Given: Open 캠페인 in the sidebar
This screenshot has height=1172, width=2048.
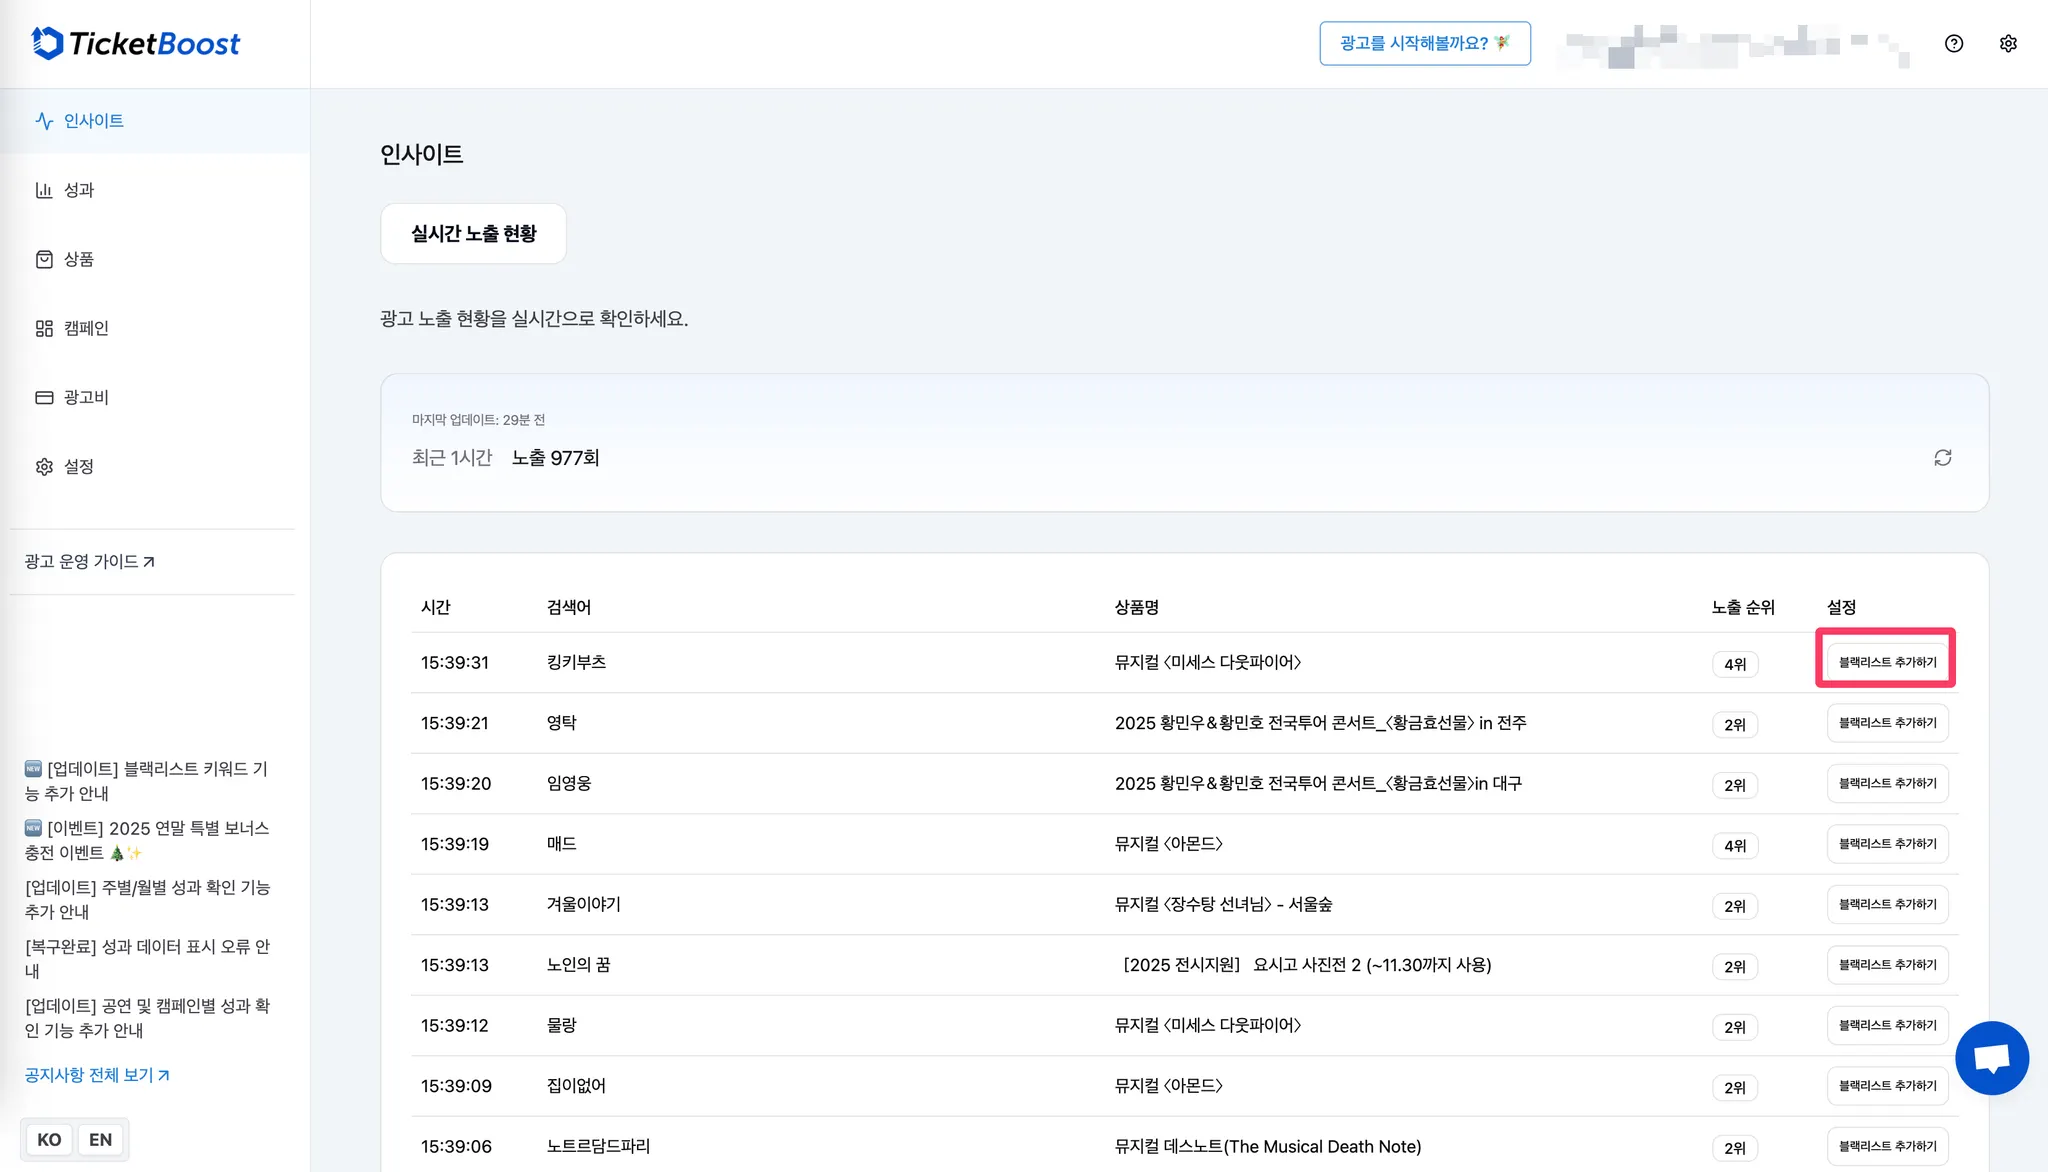Looking at the screenshot, I should click(86, 328).
